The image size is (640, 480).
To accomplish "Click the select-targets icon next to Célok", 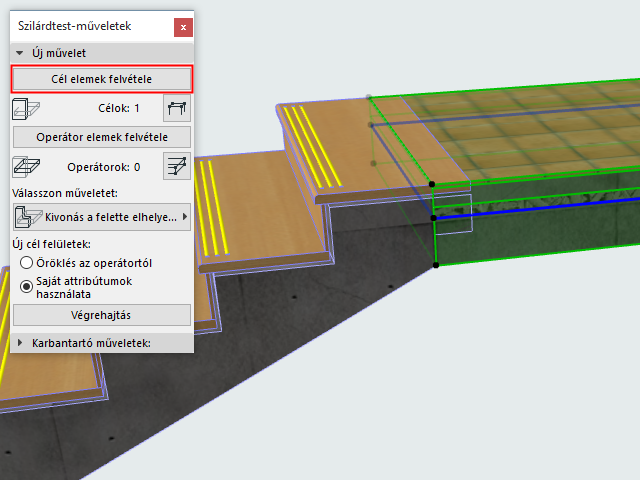I will coord(177,108).
